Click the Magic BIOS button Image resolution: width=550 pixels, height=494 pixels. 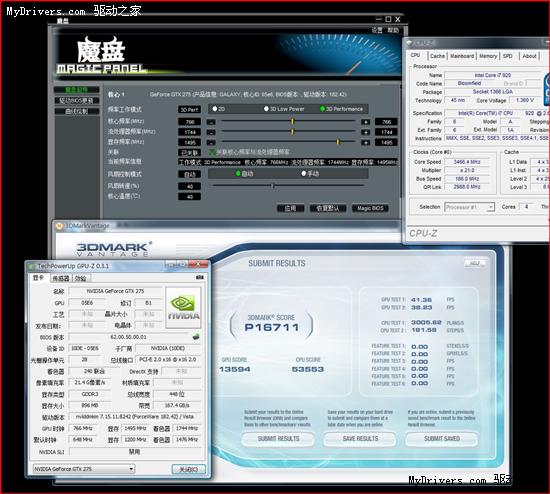[370, 208]
